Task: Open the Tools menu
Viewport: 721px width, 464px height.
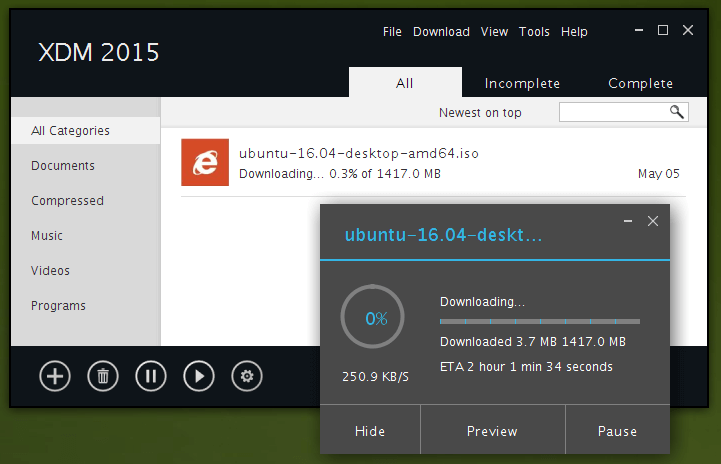Action: coord(534,32)
